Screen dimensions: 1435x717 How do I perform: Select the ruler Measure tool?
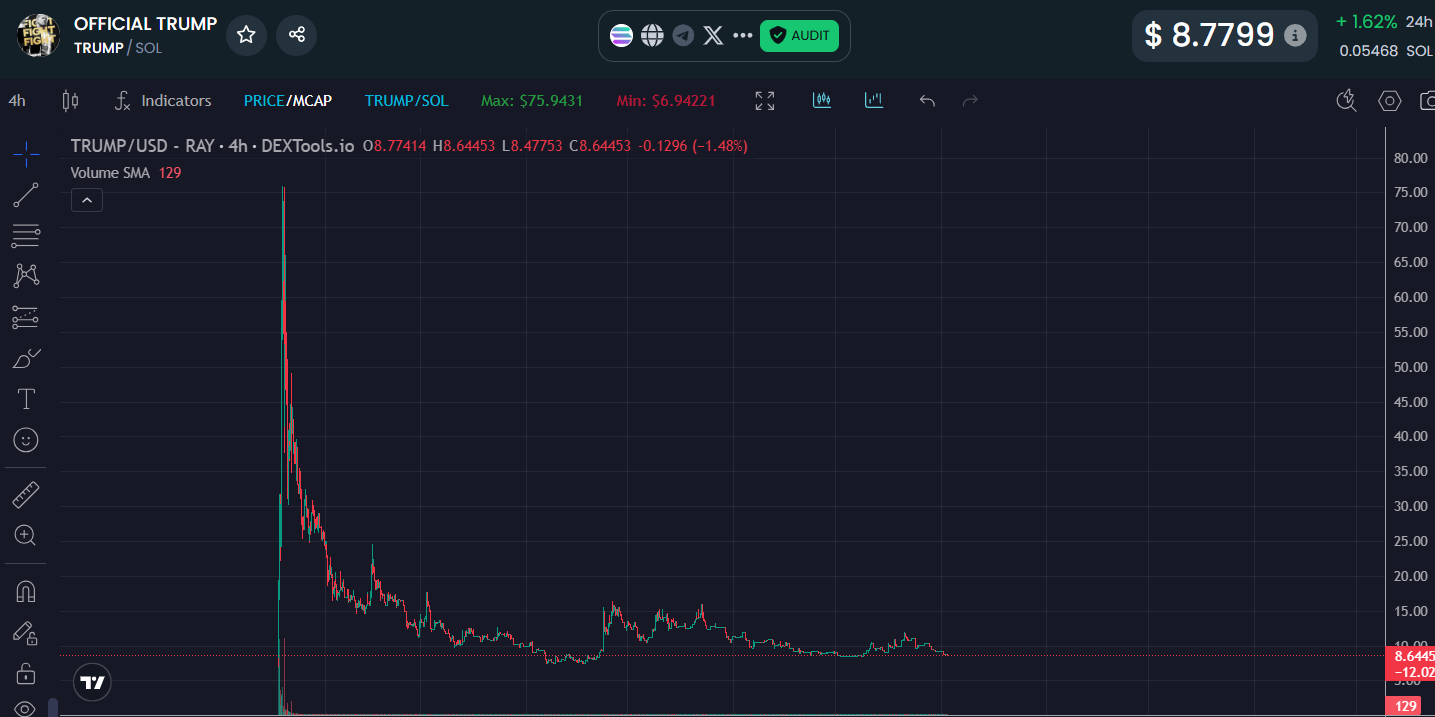pos(26,494)
